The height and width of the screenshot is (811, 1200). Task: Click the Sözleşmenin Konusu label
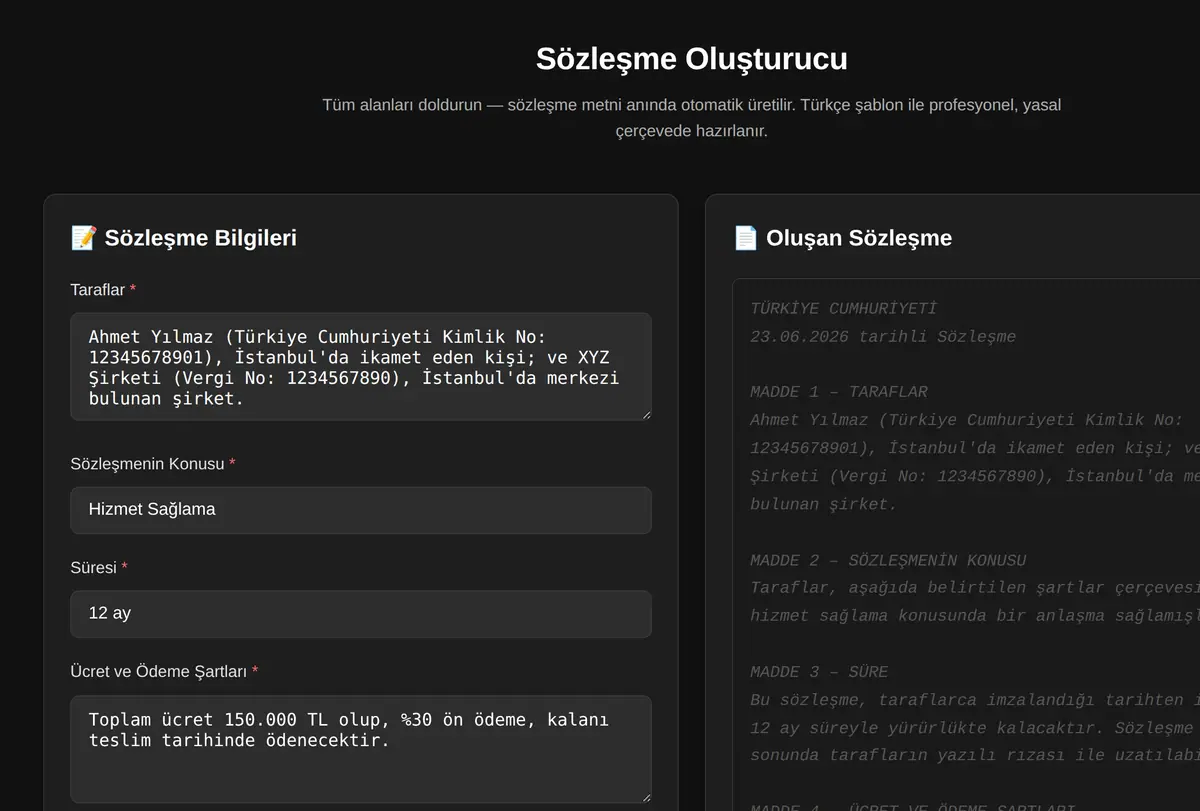coord(147,464)
